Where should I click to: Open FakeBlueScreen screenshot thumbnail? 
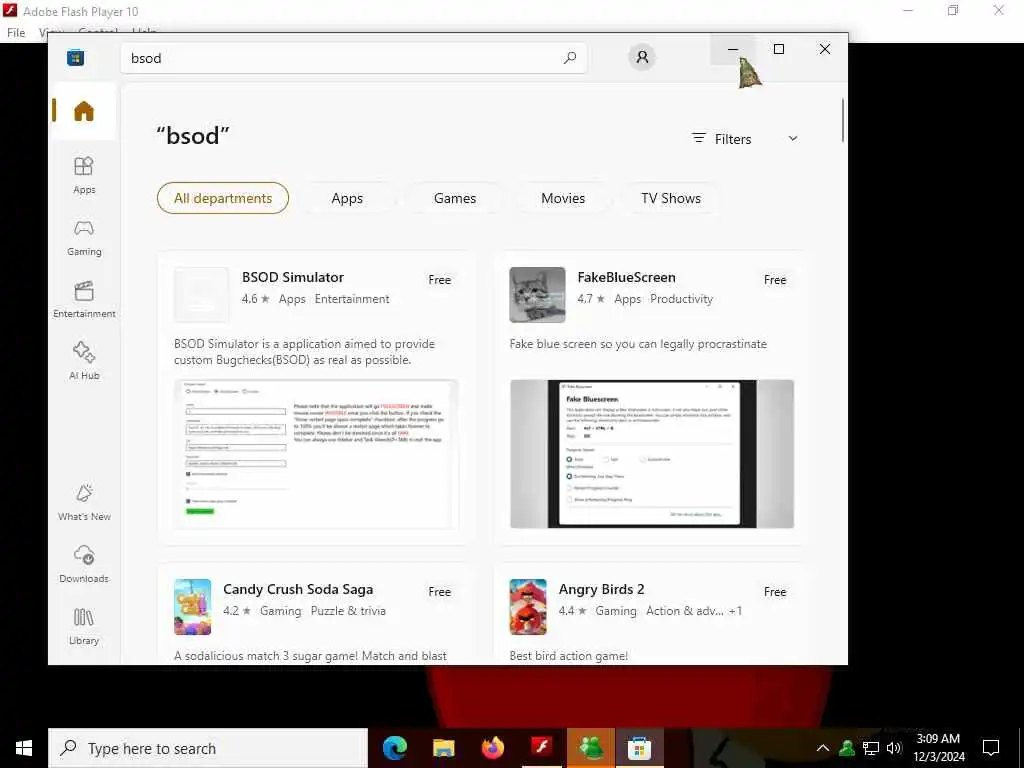point(652,454)
